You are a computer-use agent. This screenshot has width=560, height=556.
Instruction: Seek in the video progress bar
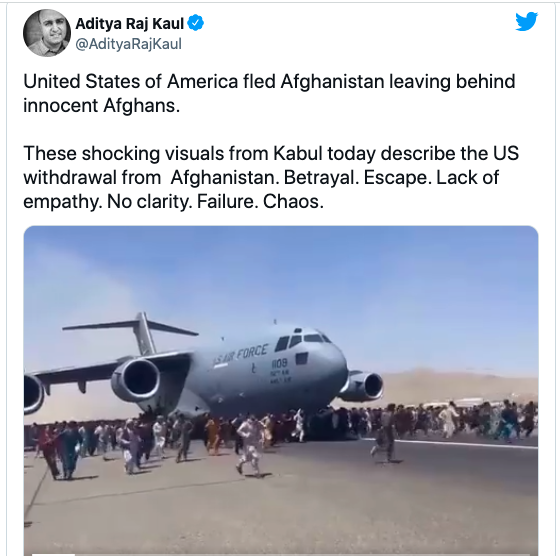pyautogui.click(x=281, y=555)
